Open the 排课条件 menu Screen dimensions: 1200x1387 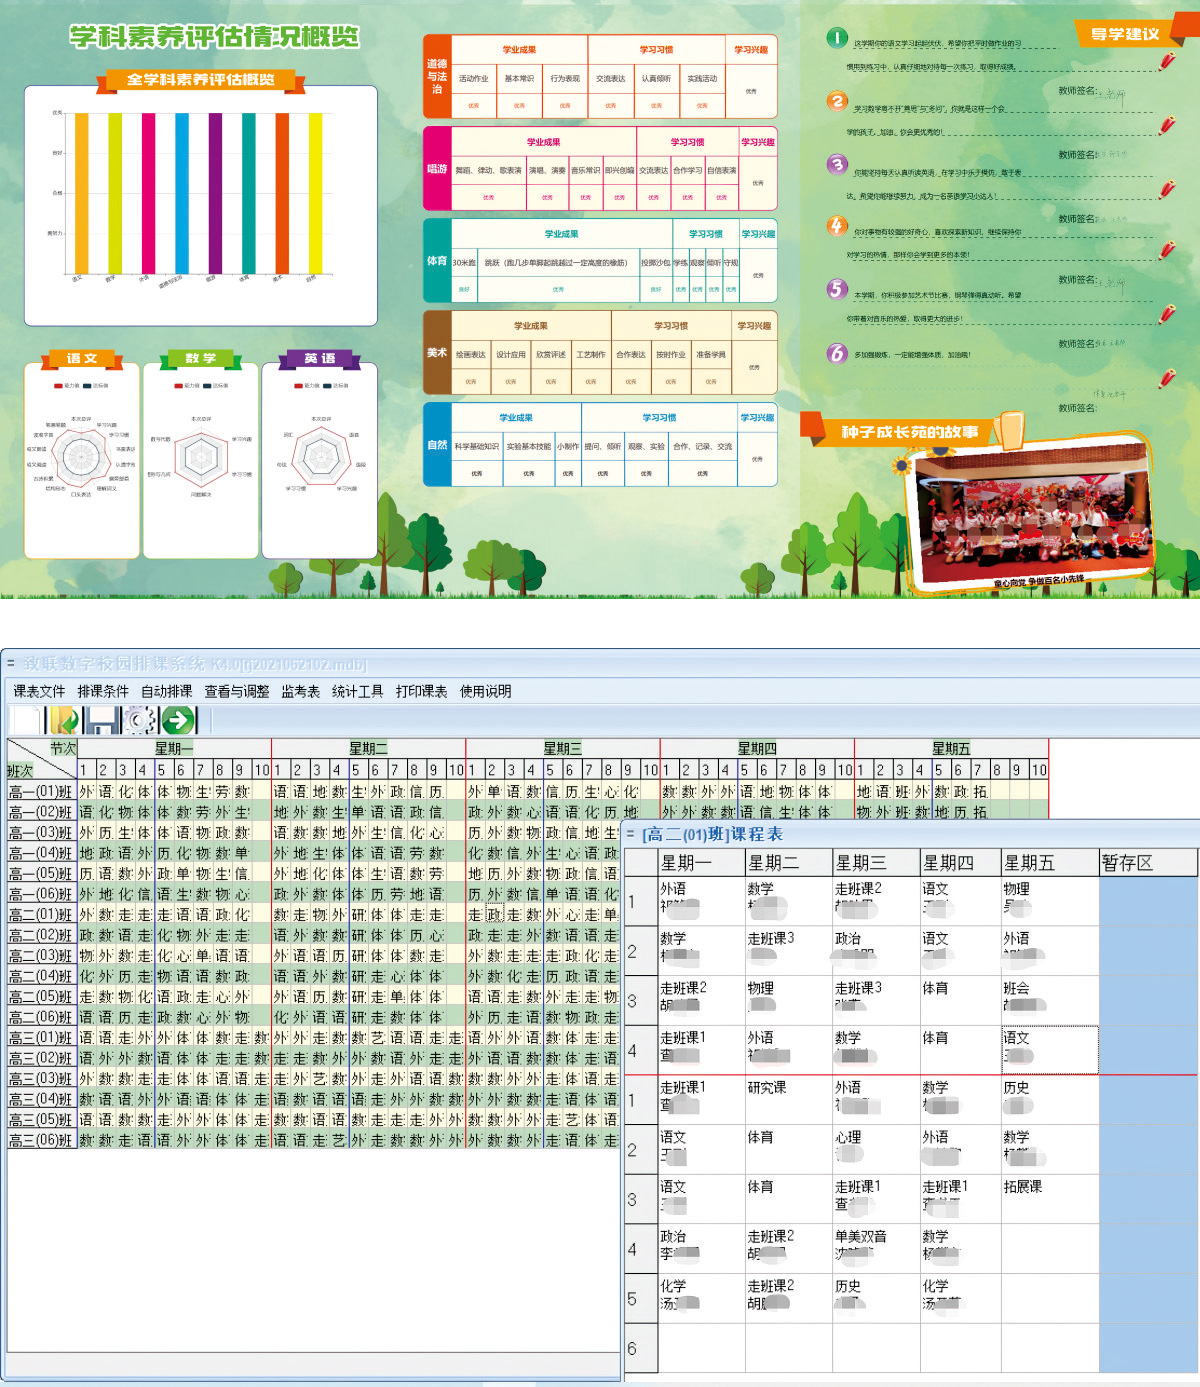click(103, 691)
